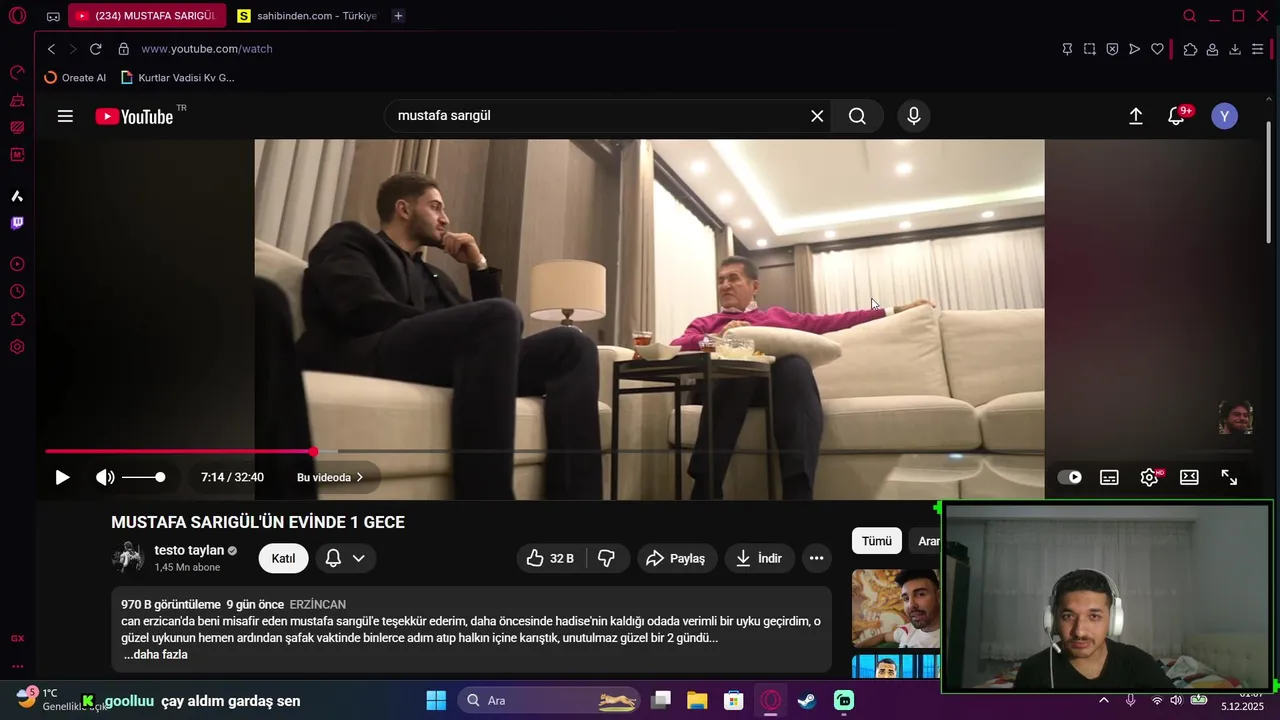Start voice search with microphone icon
This screenshot has height=720, width=1280.
click(x=914, y=116)
